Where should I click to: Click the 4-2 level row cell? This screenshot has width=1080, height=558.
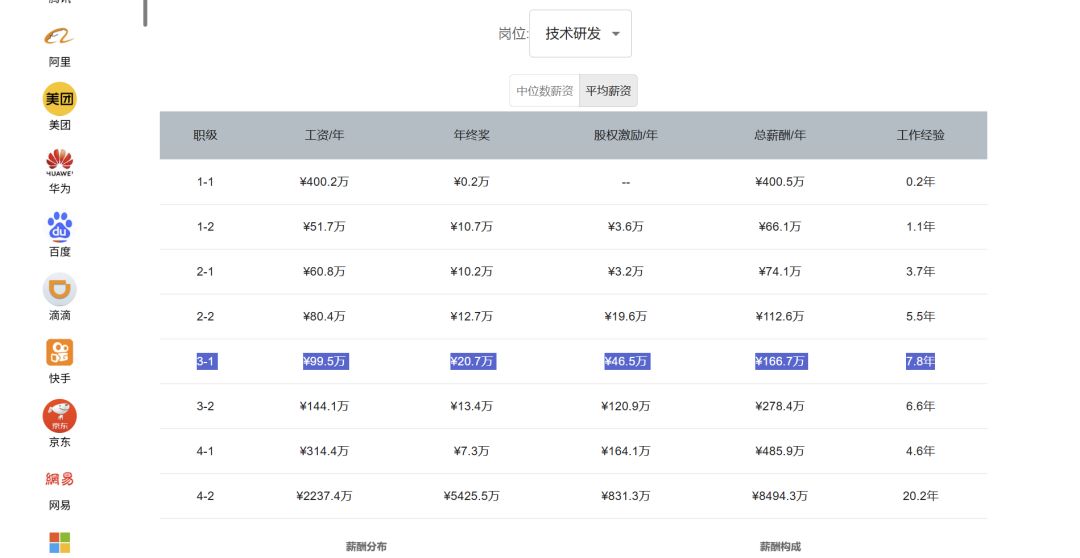coord(205,496)
